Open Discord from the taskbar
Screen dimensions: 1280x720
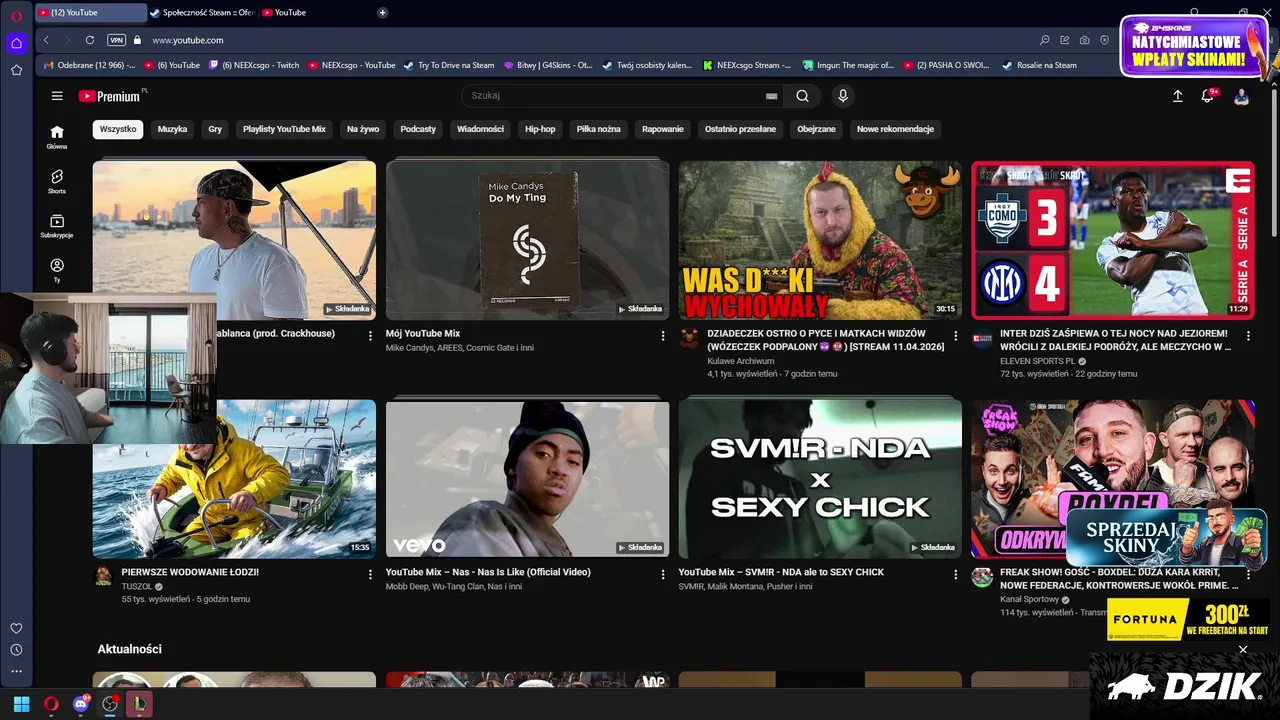coord(80,704)
